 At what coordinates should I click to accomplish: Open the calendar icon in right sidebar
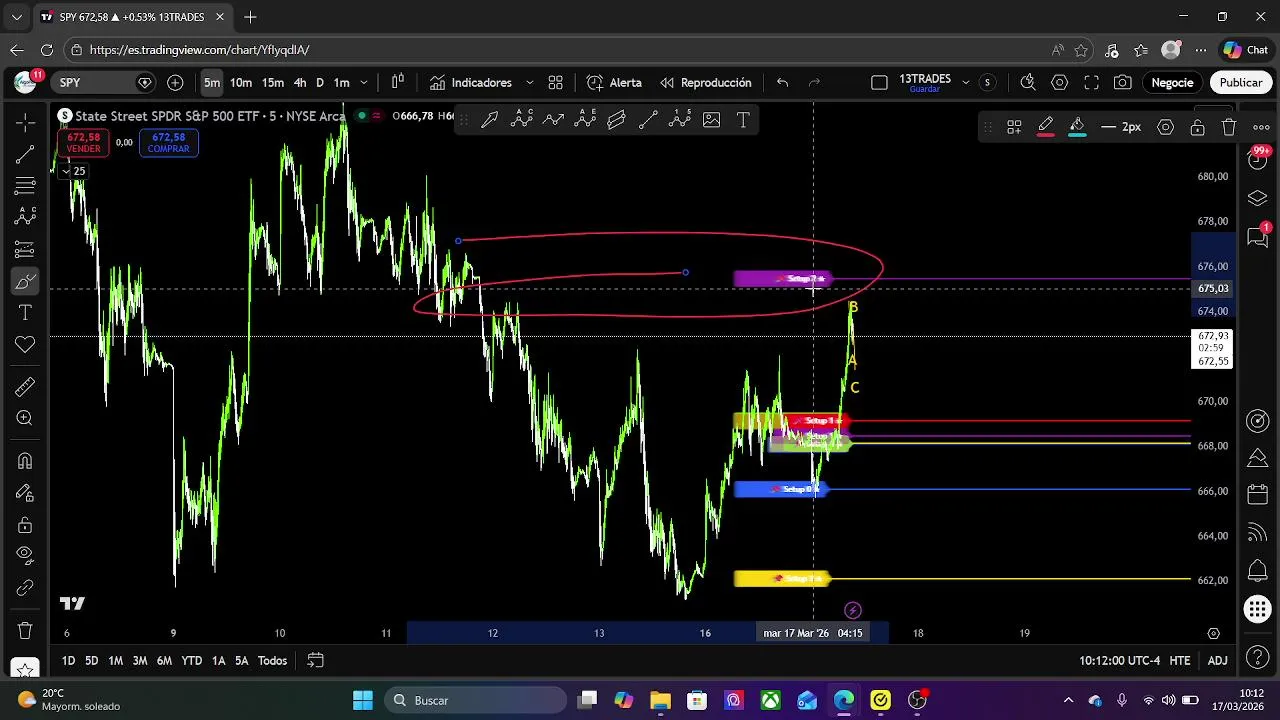[1258, 495]
